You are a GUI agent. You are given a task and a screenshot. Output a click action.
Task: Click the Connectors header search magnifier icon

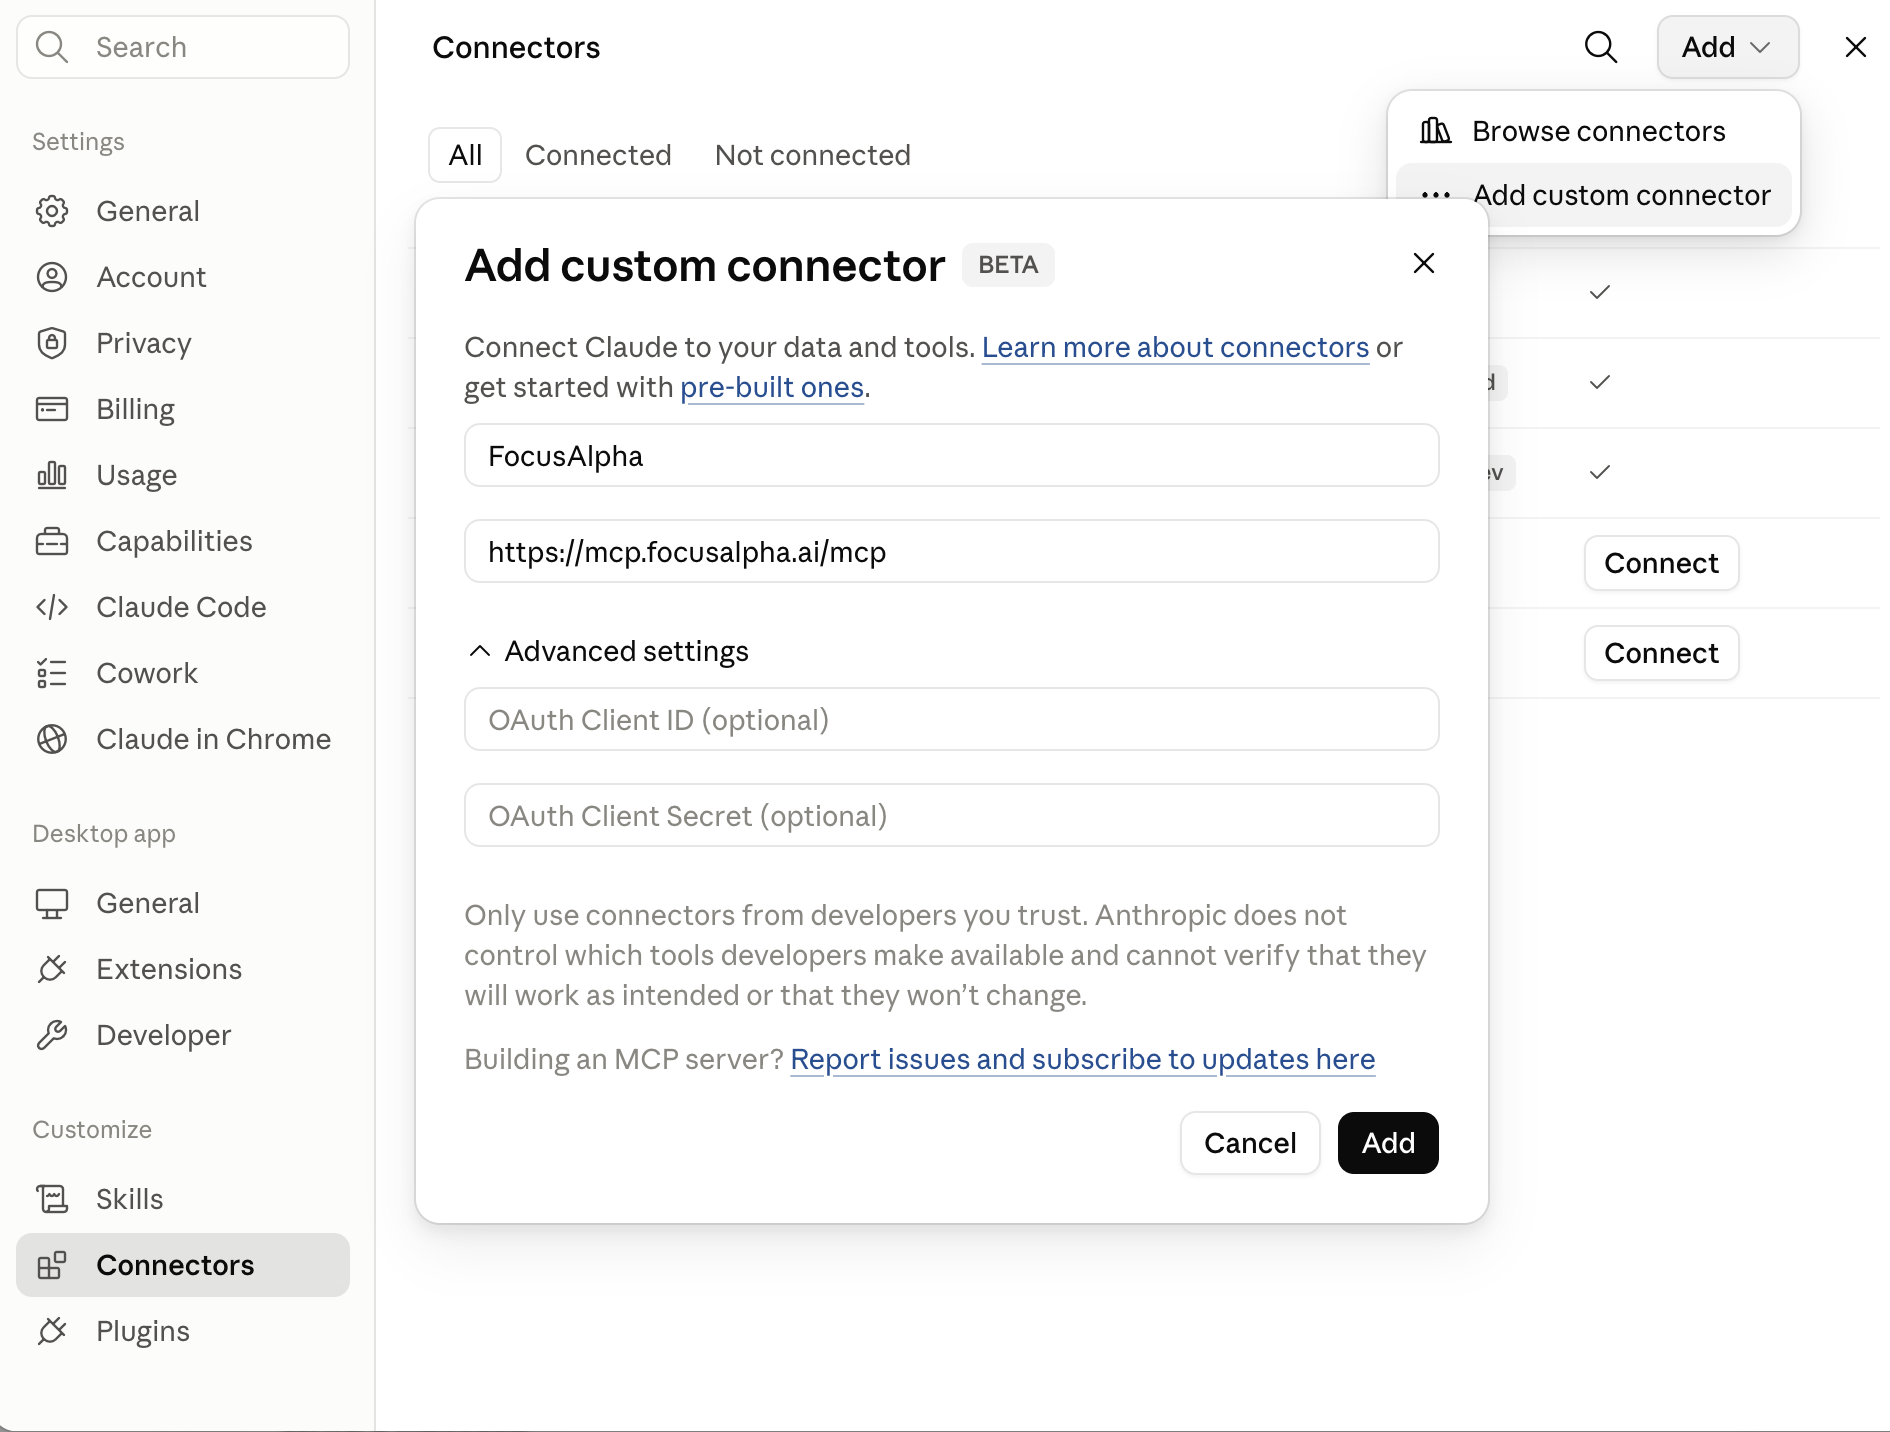pos(1601,47)
